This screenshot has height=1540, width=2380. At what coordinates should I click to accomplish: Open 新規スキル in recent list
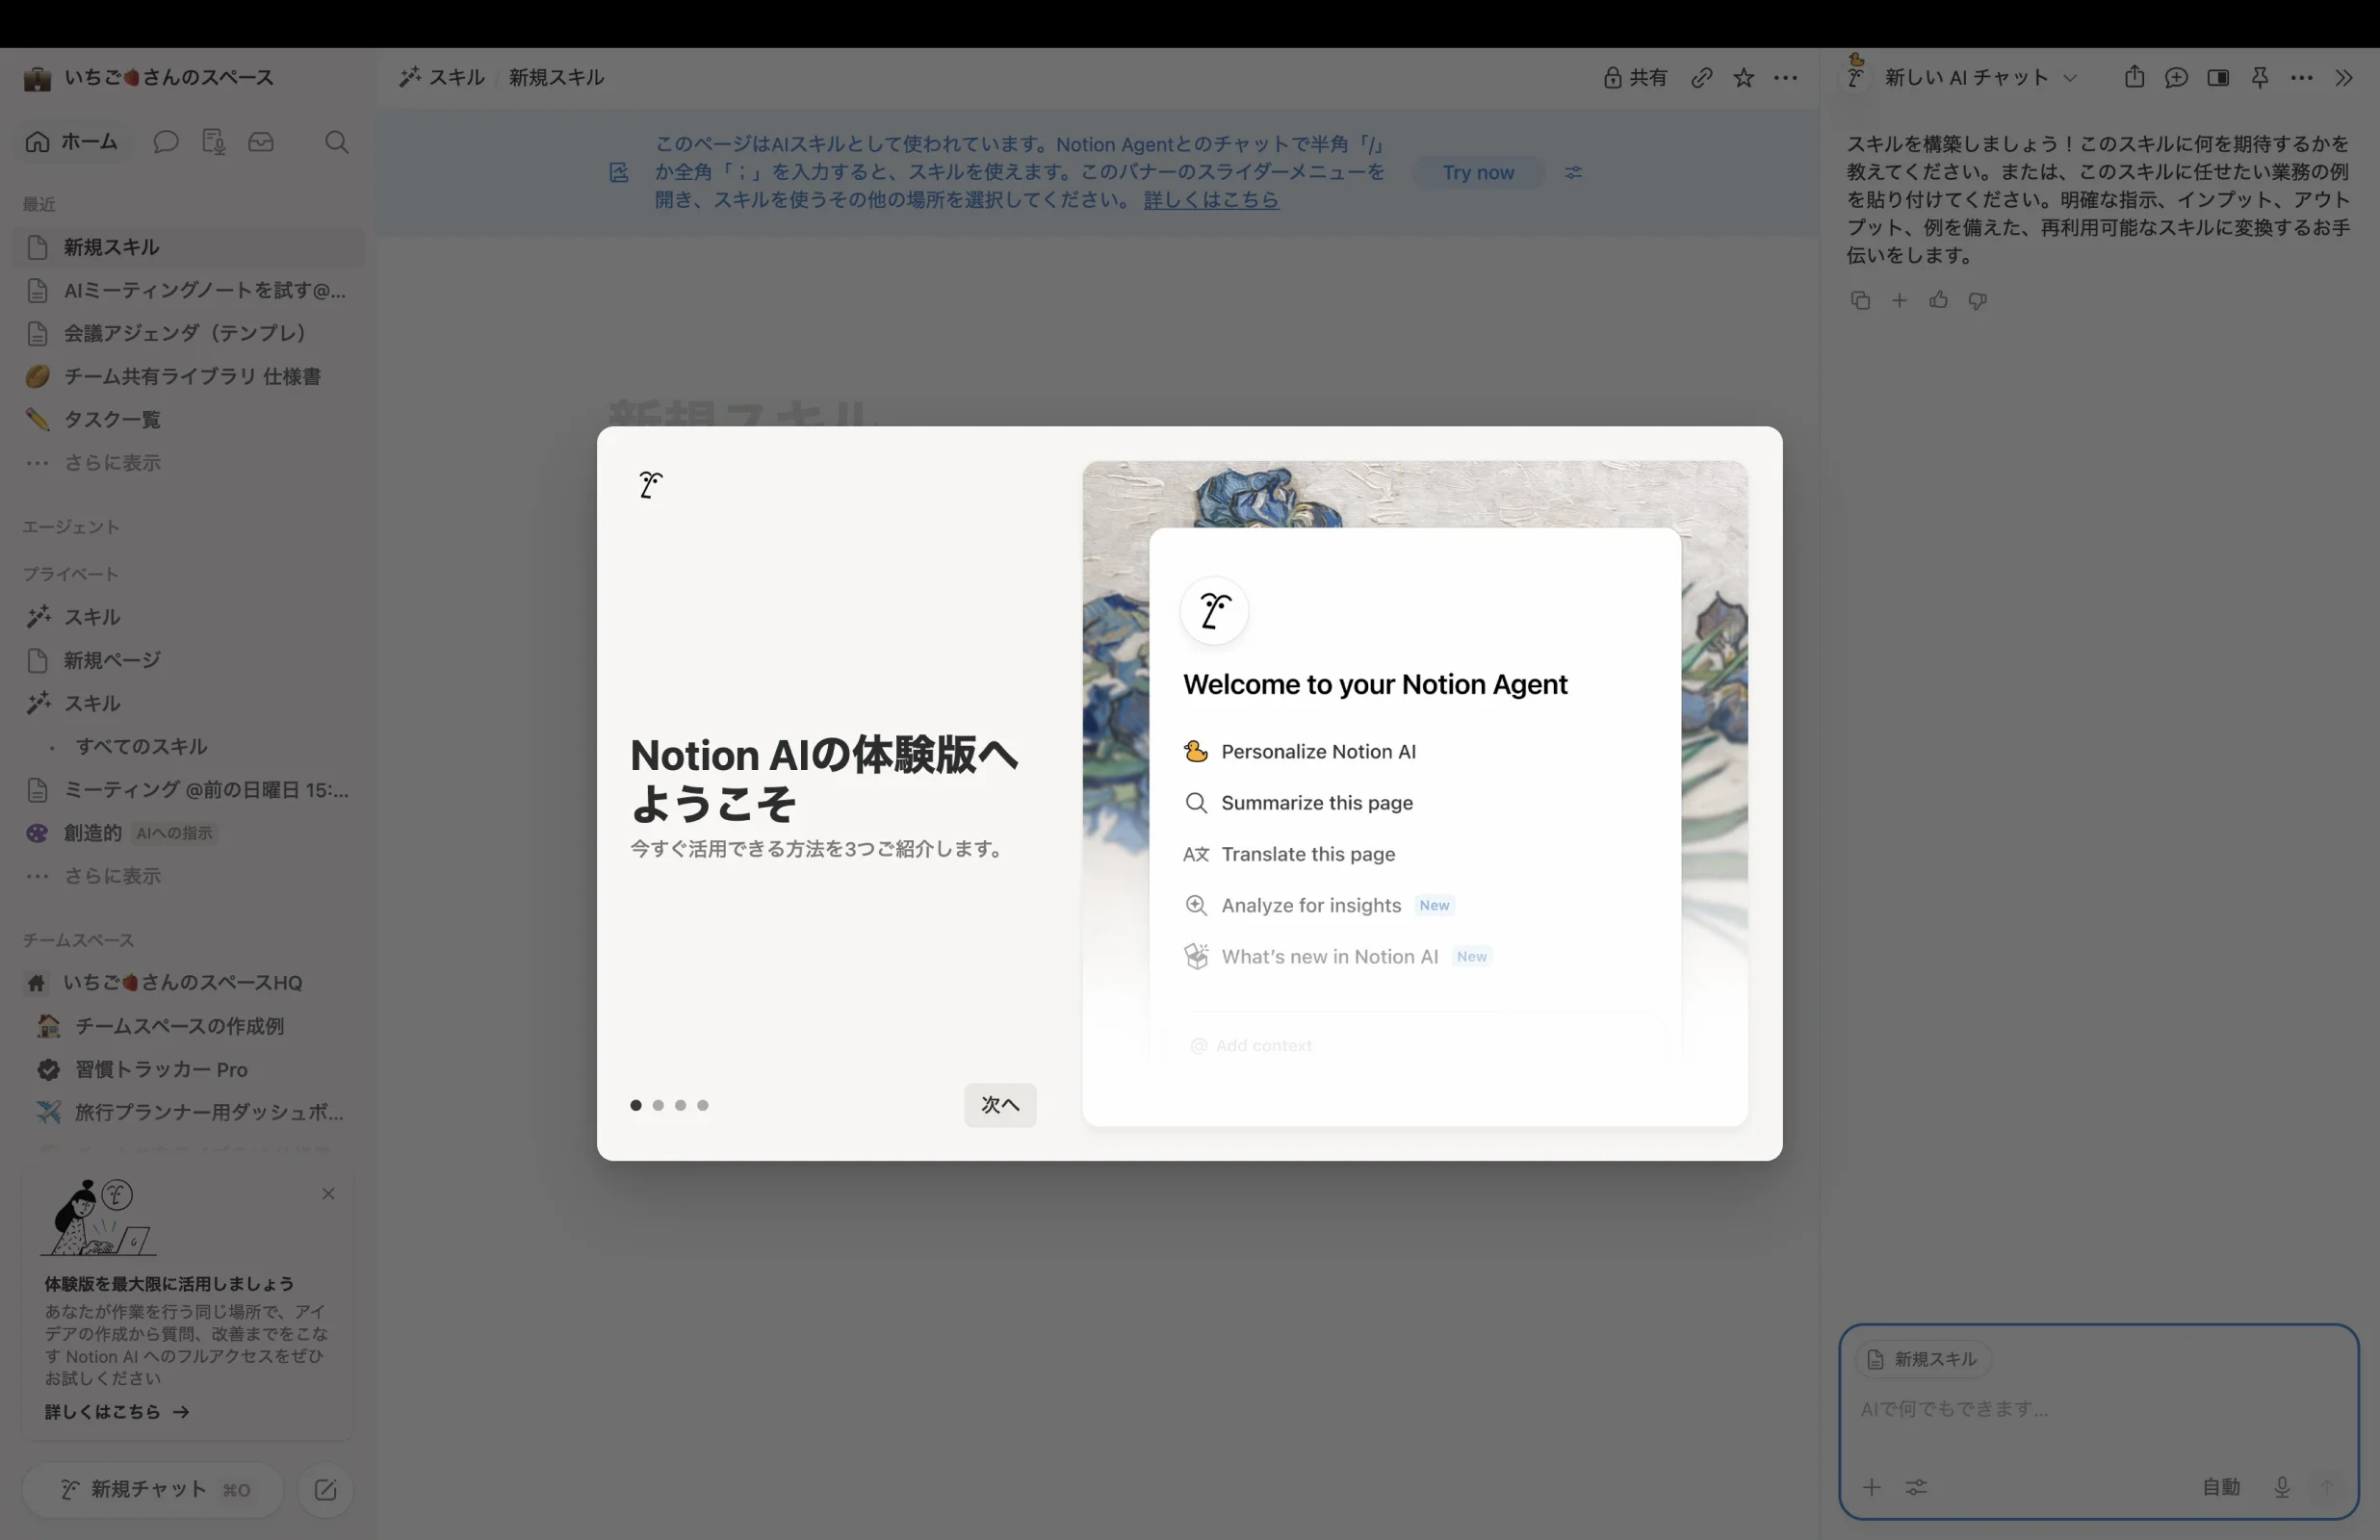pyautogui.click(x=188, y=247)
